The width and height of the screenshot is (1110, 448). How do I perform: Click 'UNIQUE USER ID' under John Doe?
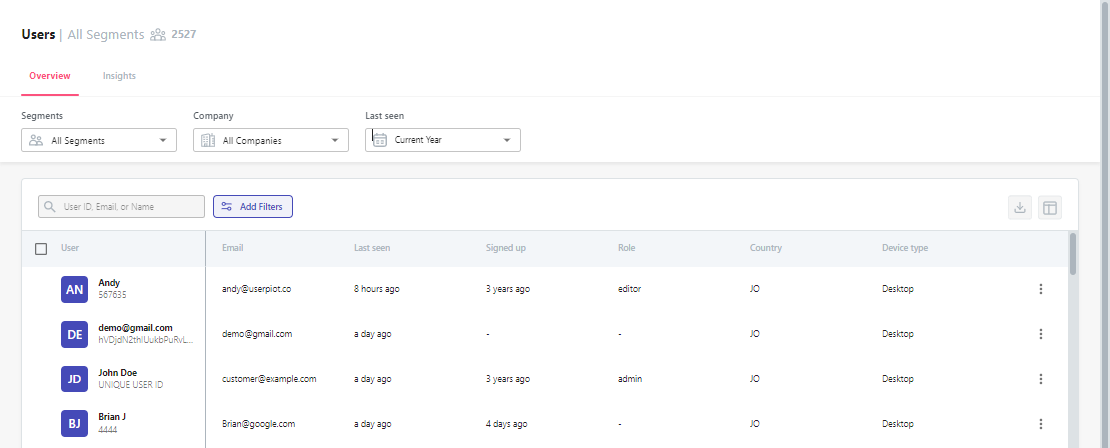point(131,385)
